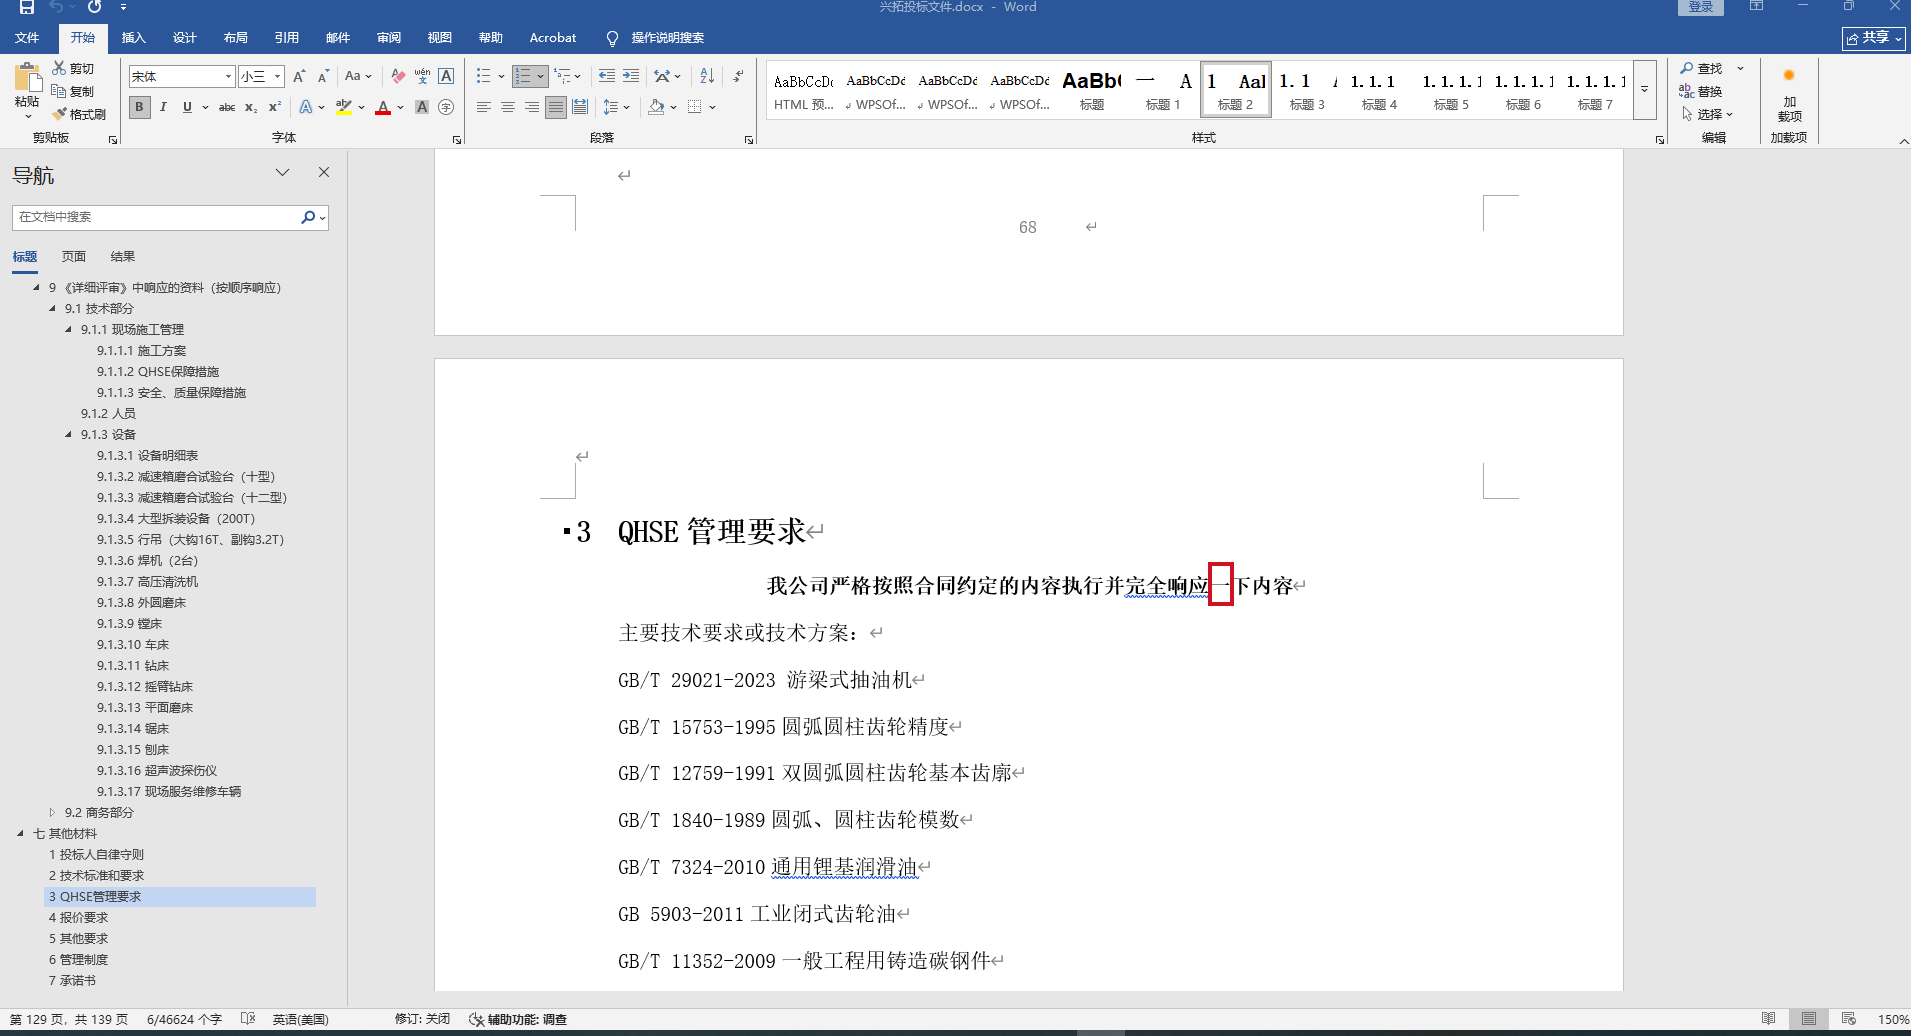Apply the yellow text highlight color
1911x1036 pixels.
pyautogui.click(x=344, y=107)
